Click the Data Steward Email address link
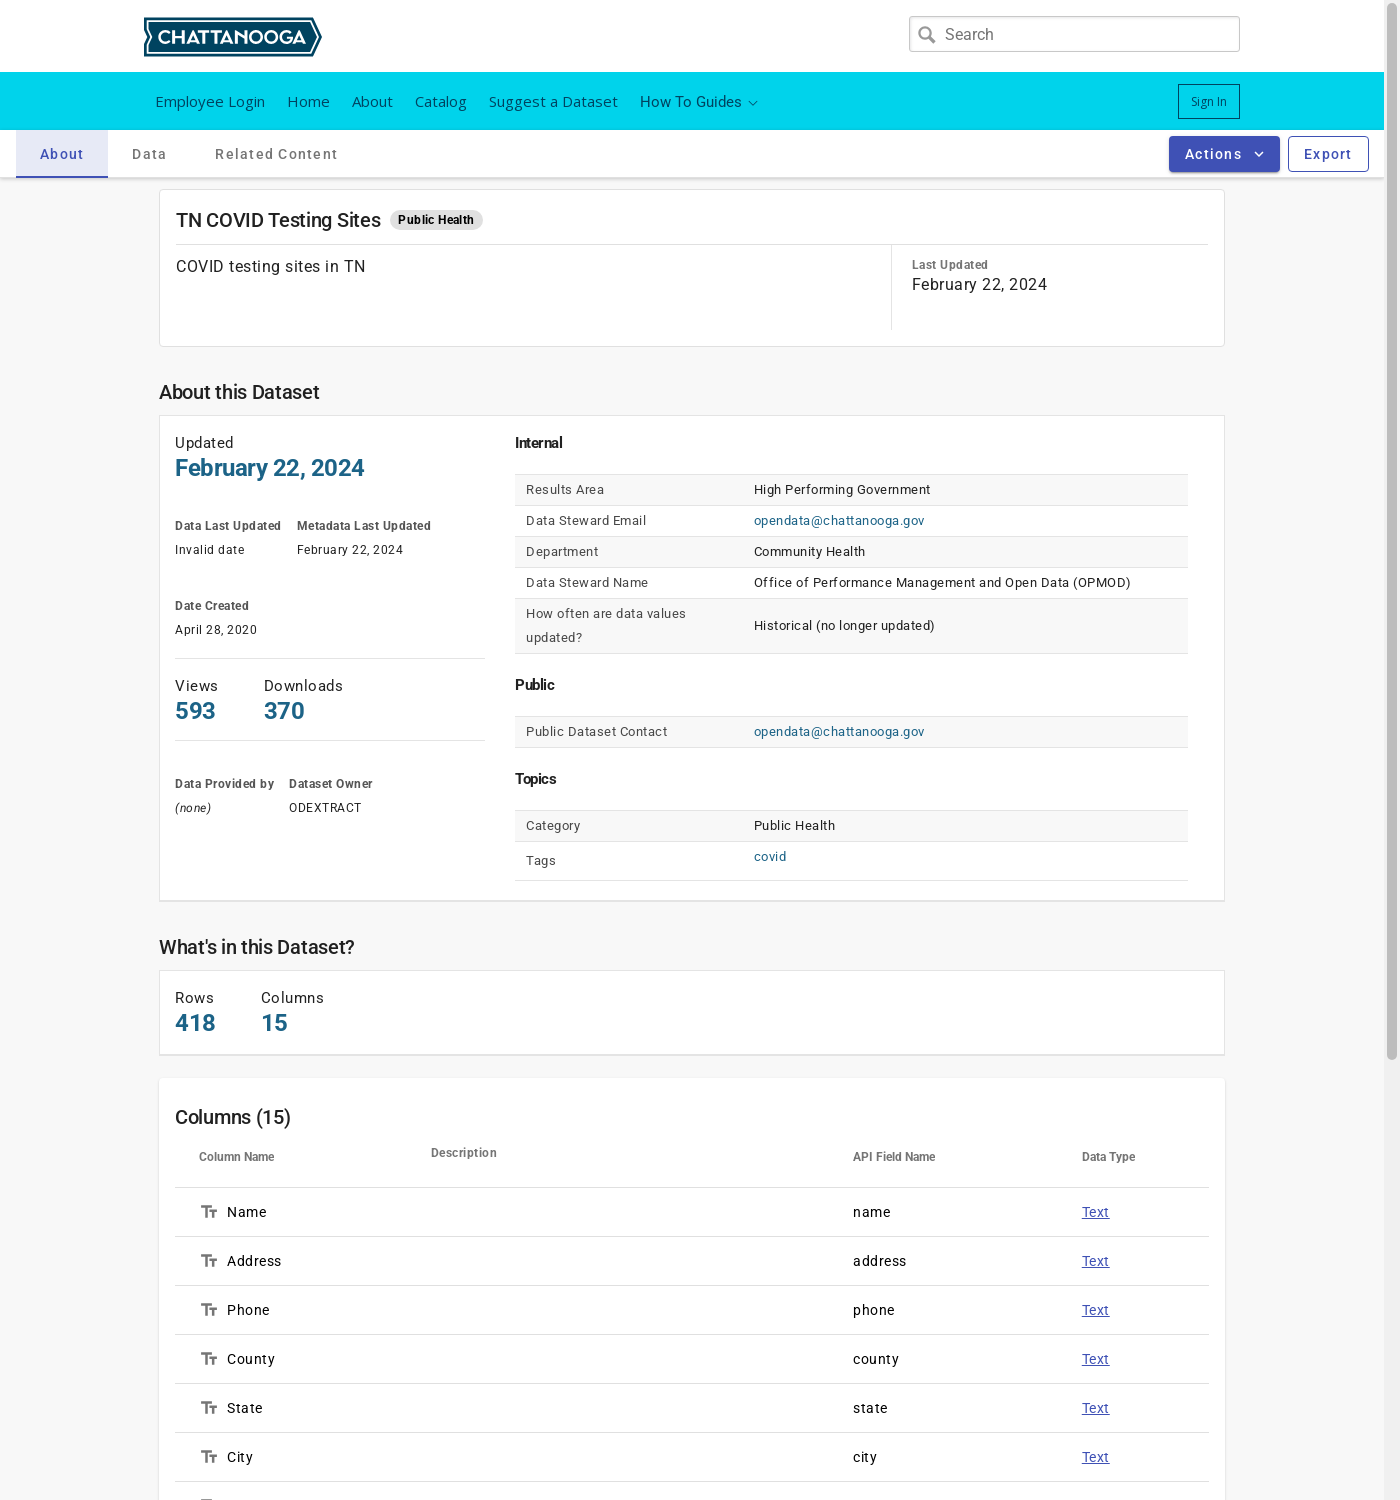This screenshot has width=1400, height=1500. pyautogui.click(x=838, y=521)
